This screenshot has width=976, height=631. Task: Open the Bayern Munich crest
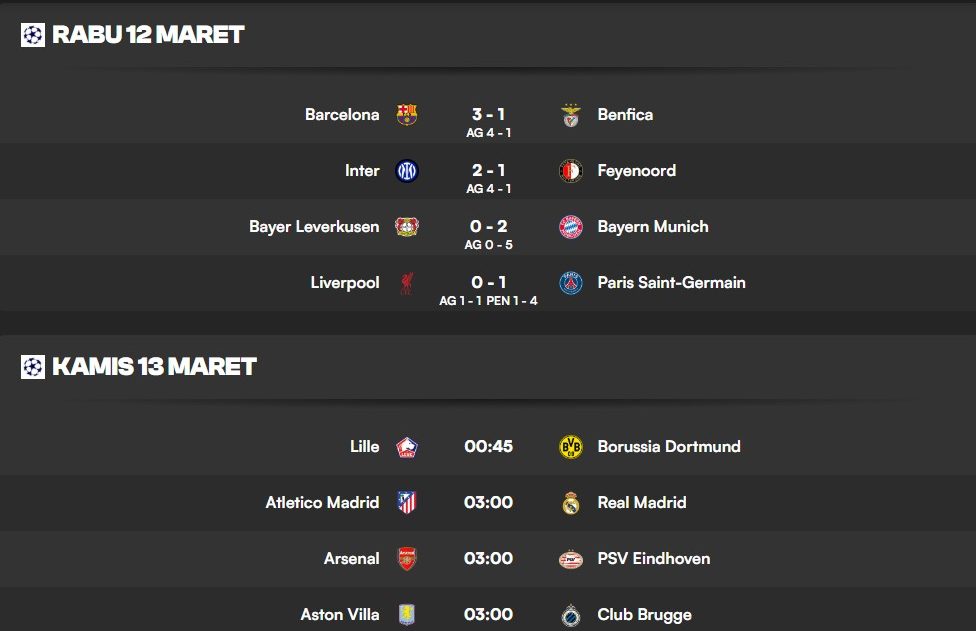tap(571, 227)
